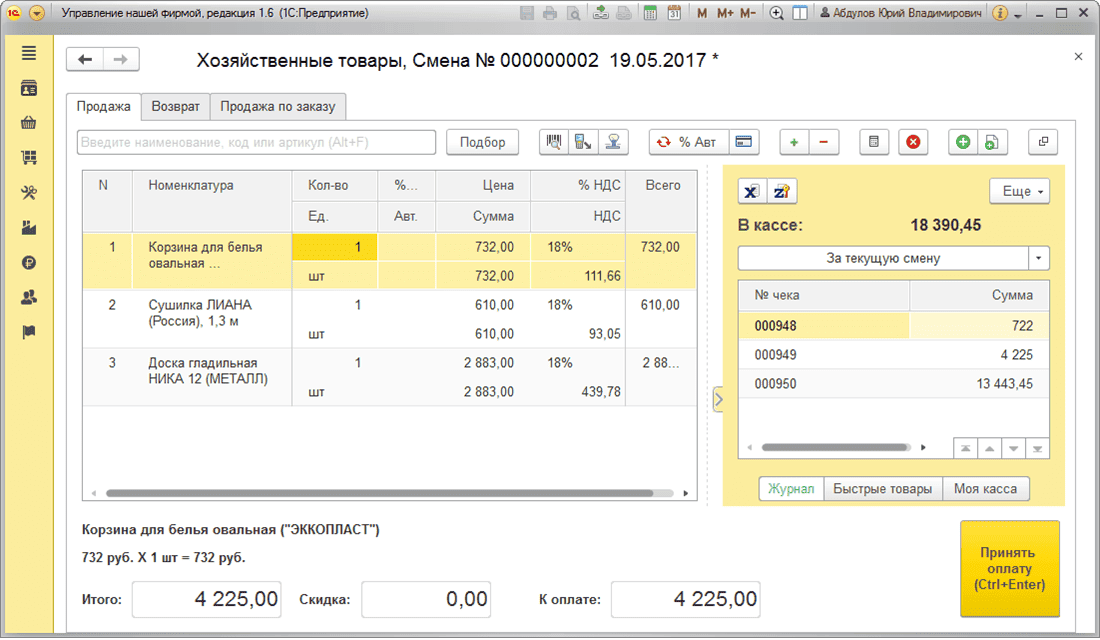The width and height of the screenshot is (1100, 640).
Task: Open the company flag icon in sidebar
Action: coord(29,332)
